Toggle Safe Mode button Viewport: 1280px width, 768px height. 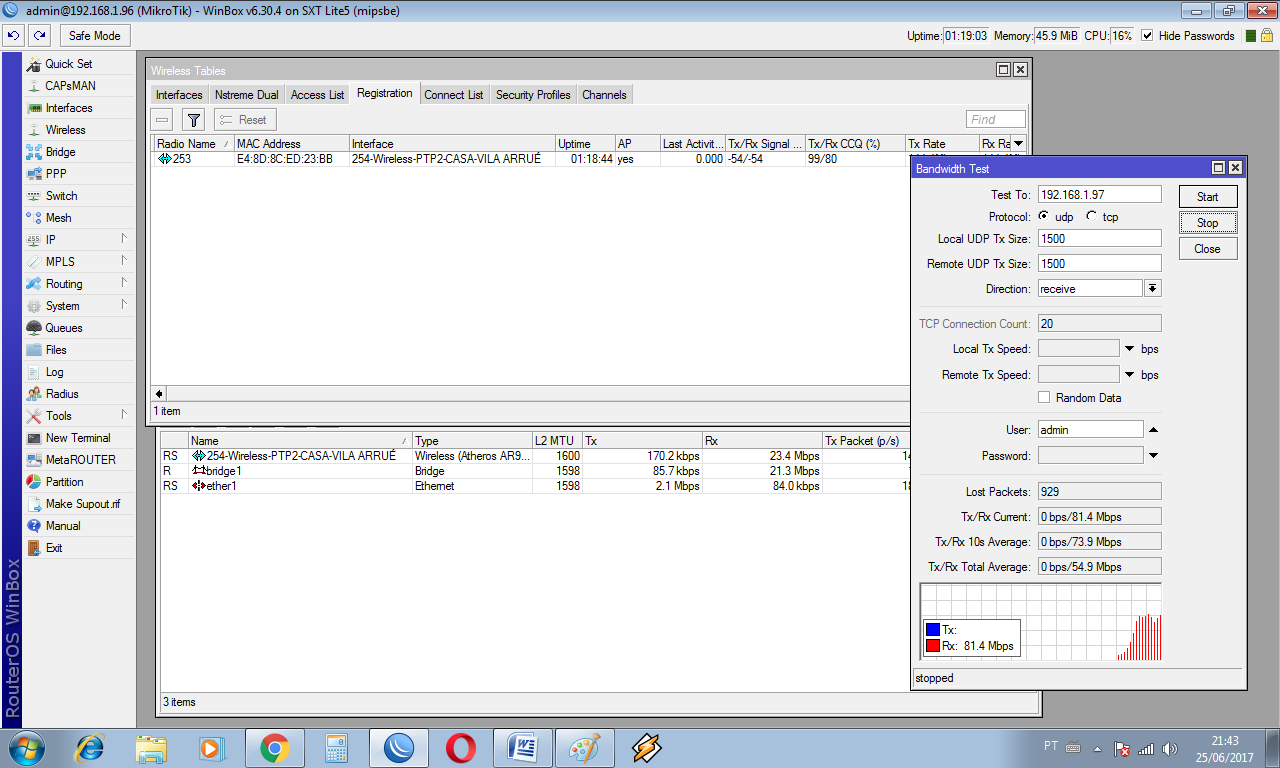tap(95, 36)
